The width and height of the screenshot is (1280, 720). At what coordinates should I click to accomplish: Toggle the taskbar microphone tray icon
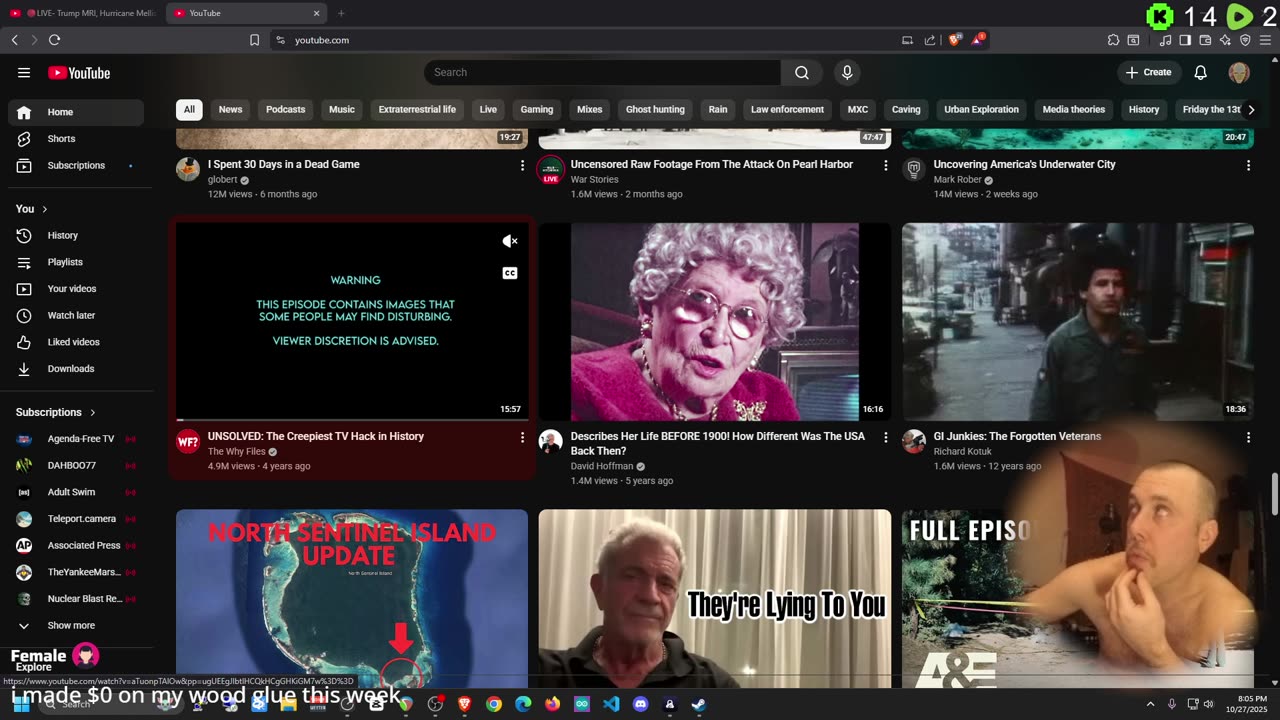pos(1172,704)
